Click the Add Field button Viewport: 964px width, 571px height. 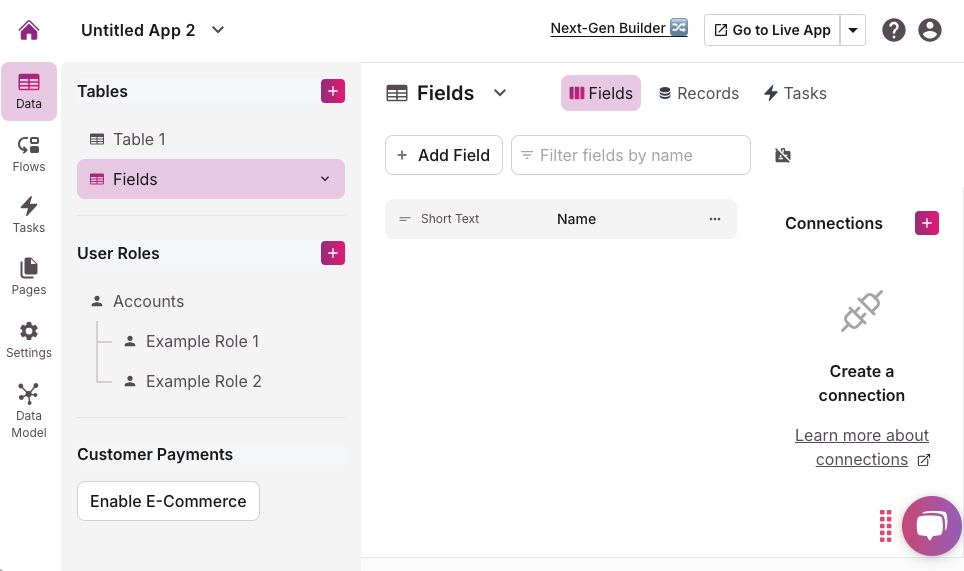[x=443, y=155]
